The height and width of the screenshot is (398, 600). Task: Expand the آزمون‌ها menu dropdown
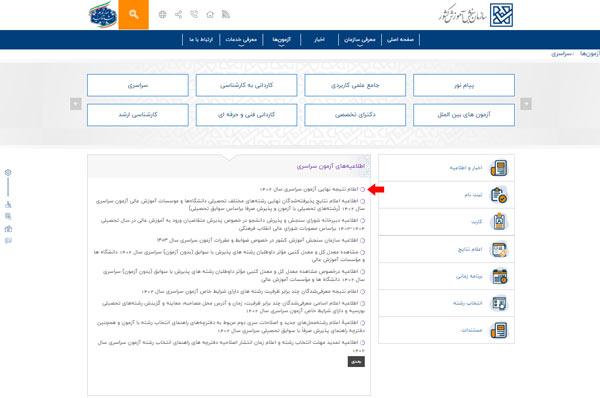(282, 40)
